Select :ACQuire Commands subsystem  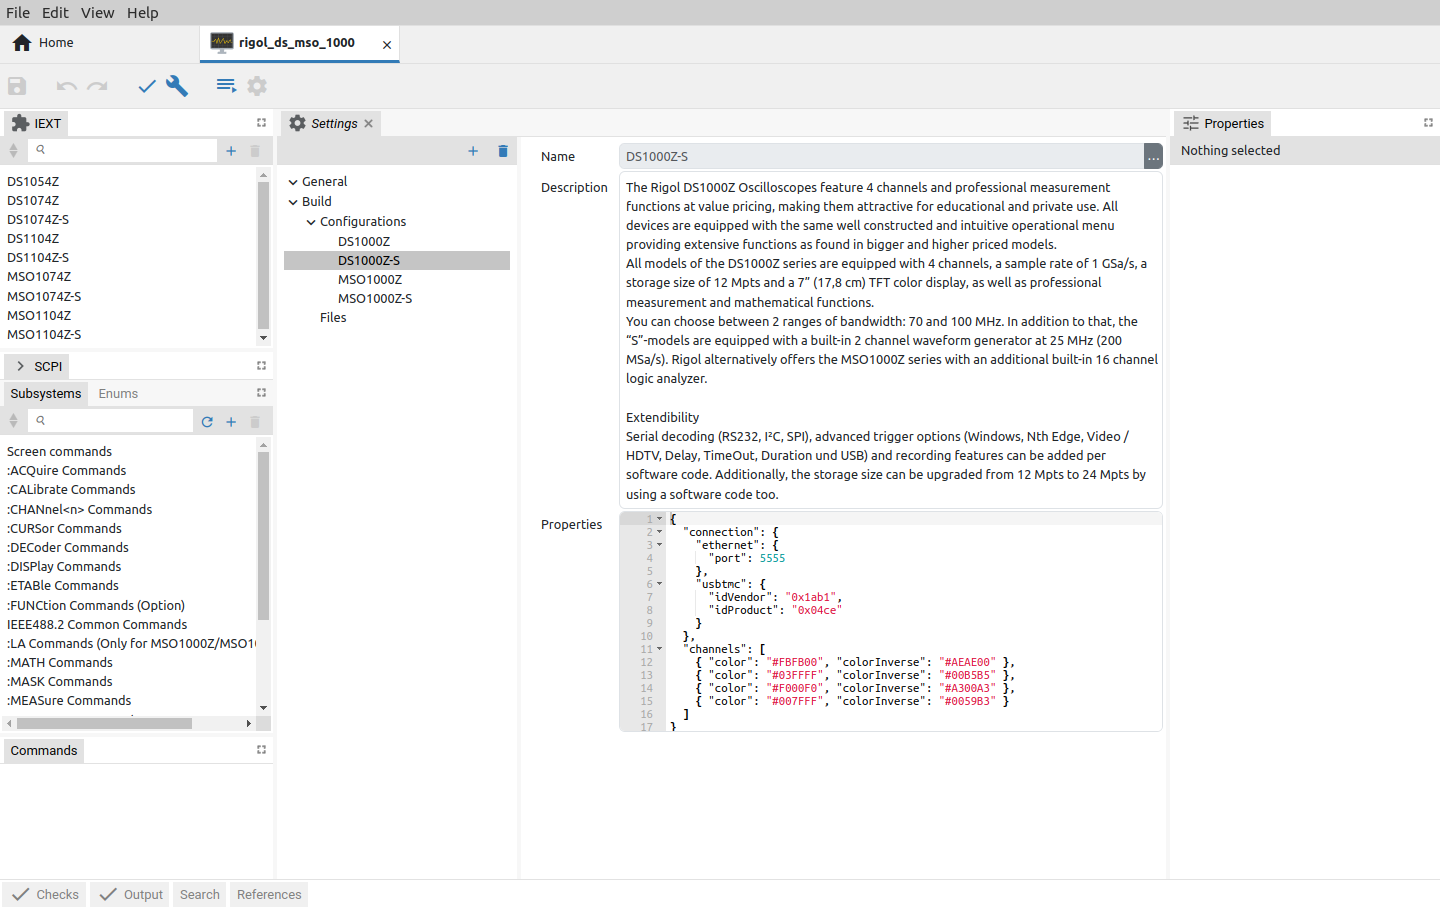67,471
